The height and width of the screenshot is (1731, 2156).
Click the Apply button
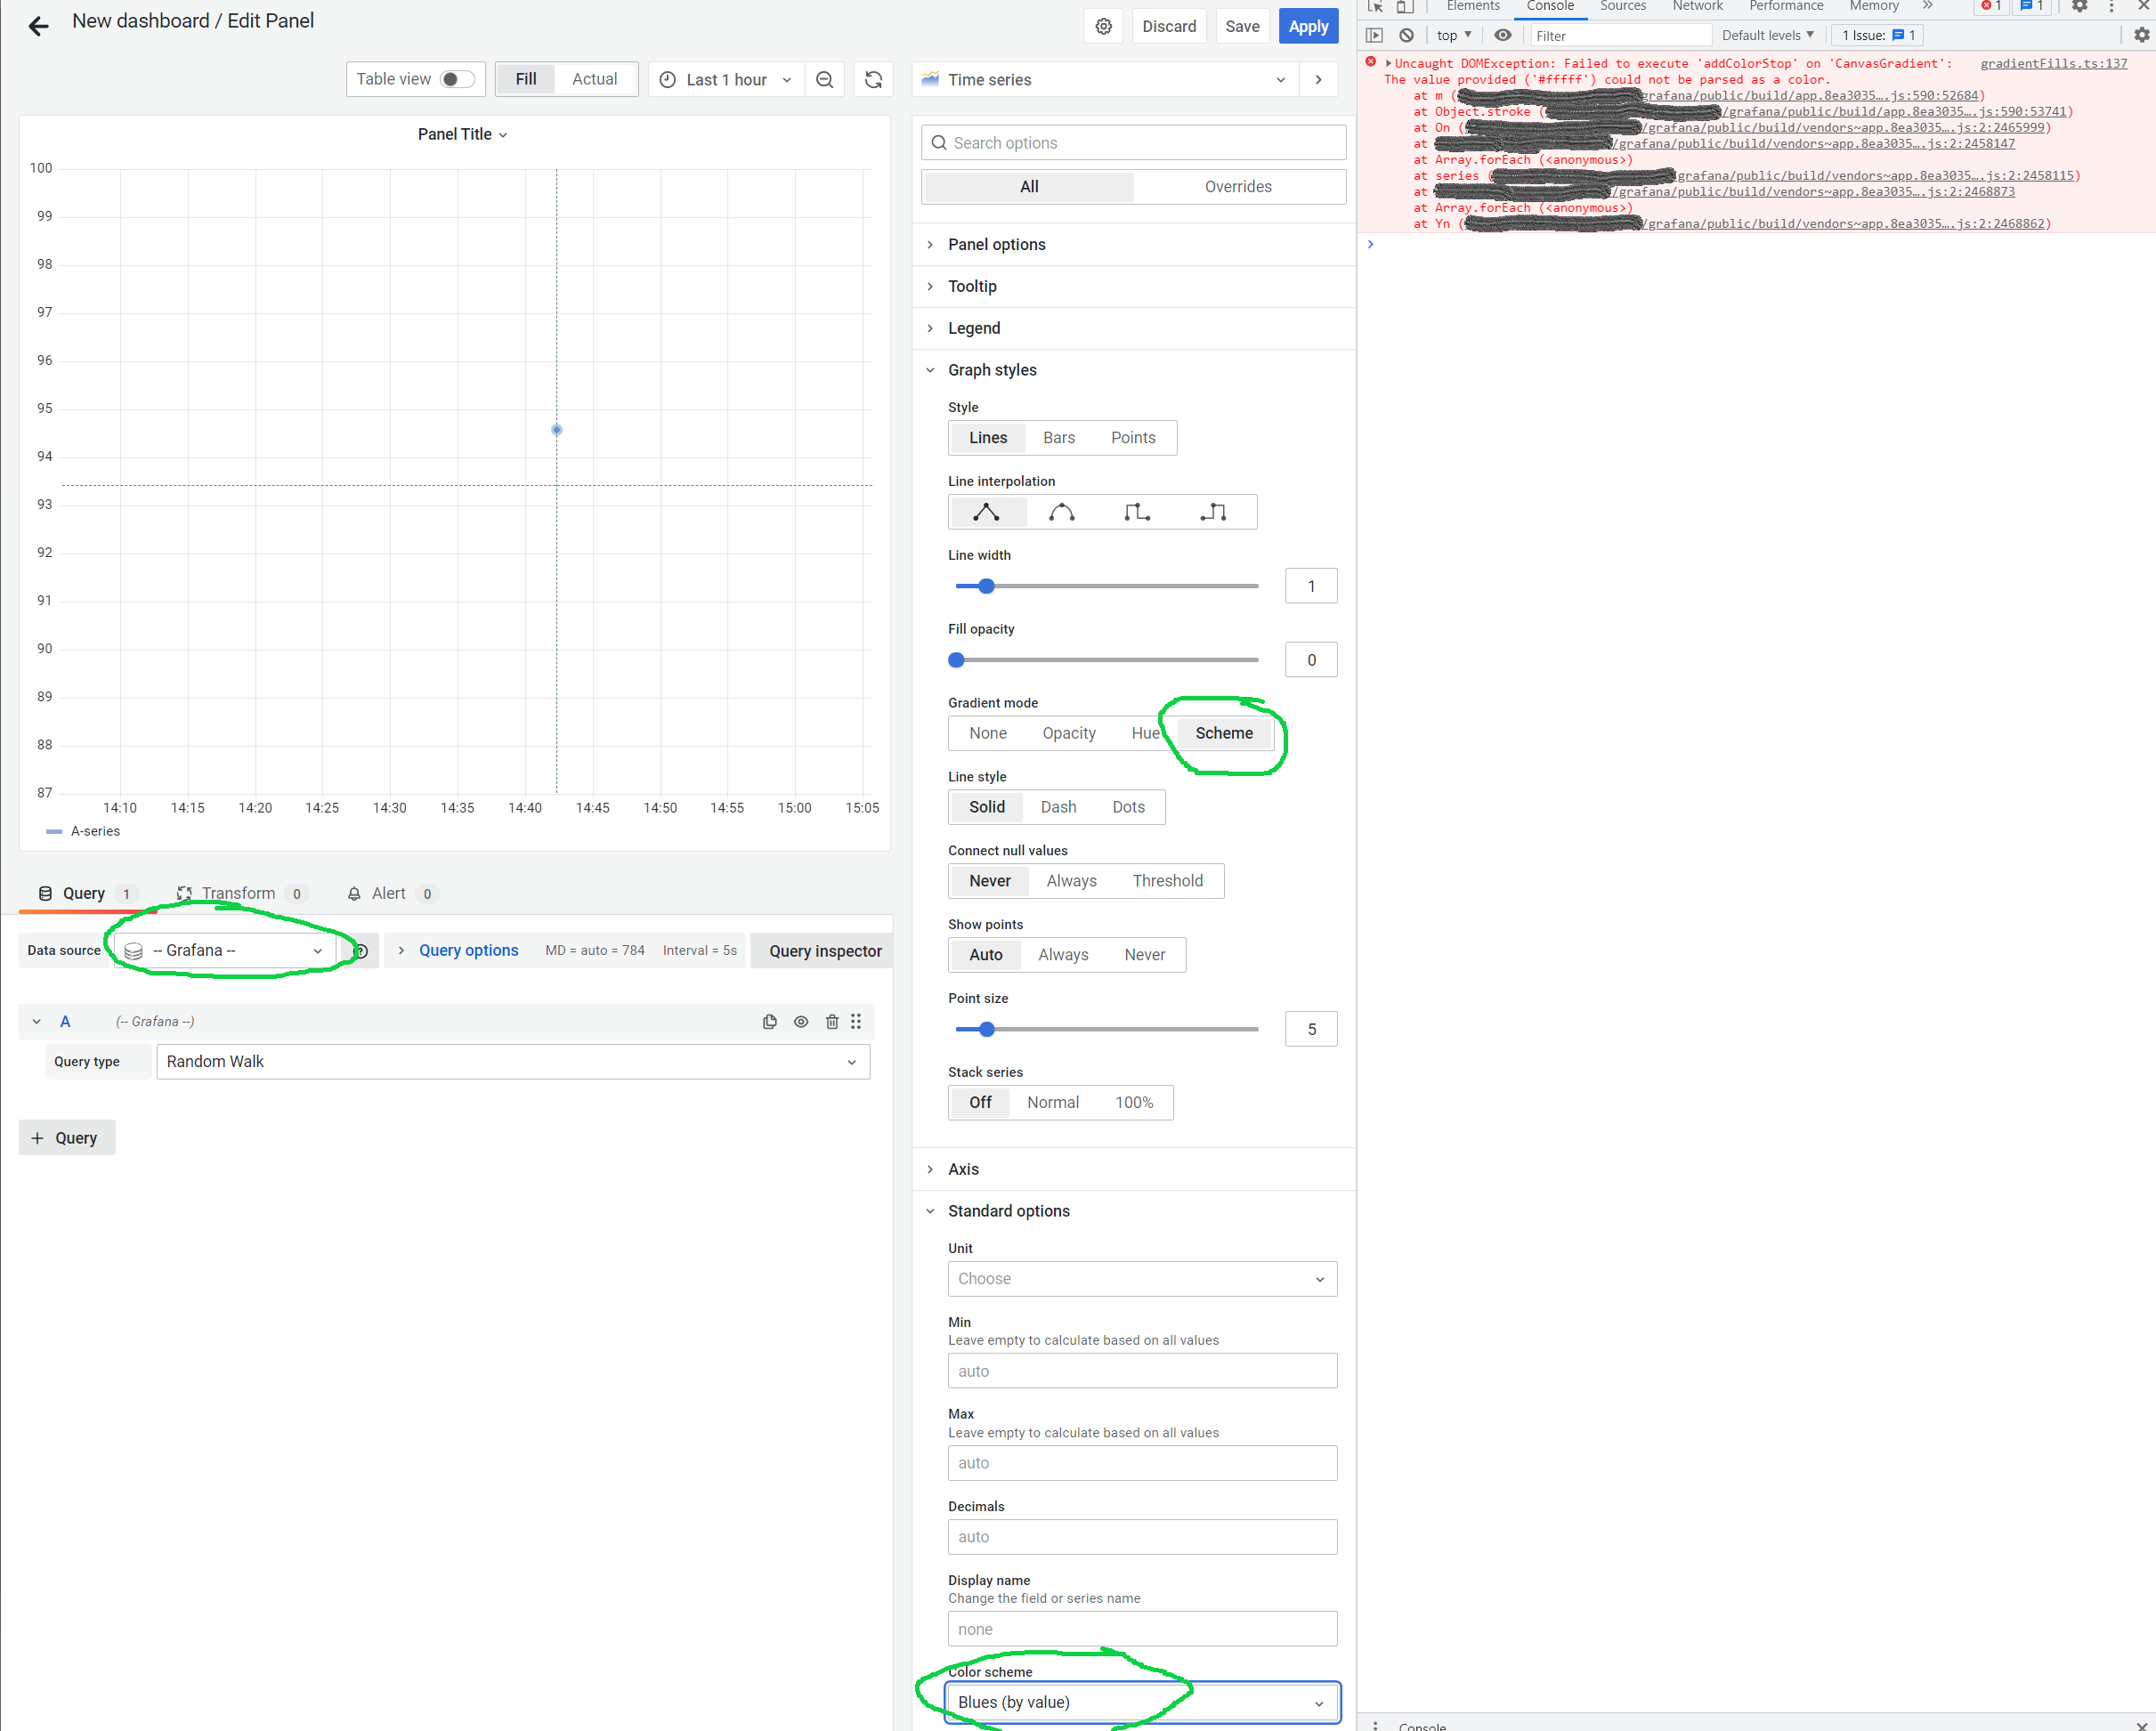(x=1307, y=26)
